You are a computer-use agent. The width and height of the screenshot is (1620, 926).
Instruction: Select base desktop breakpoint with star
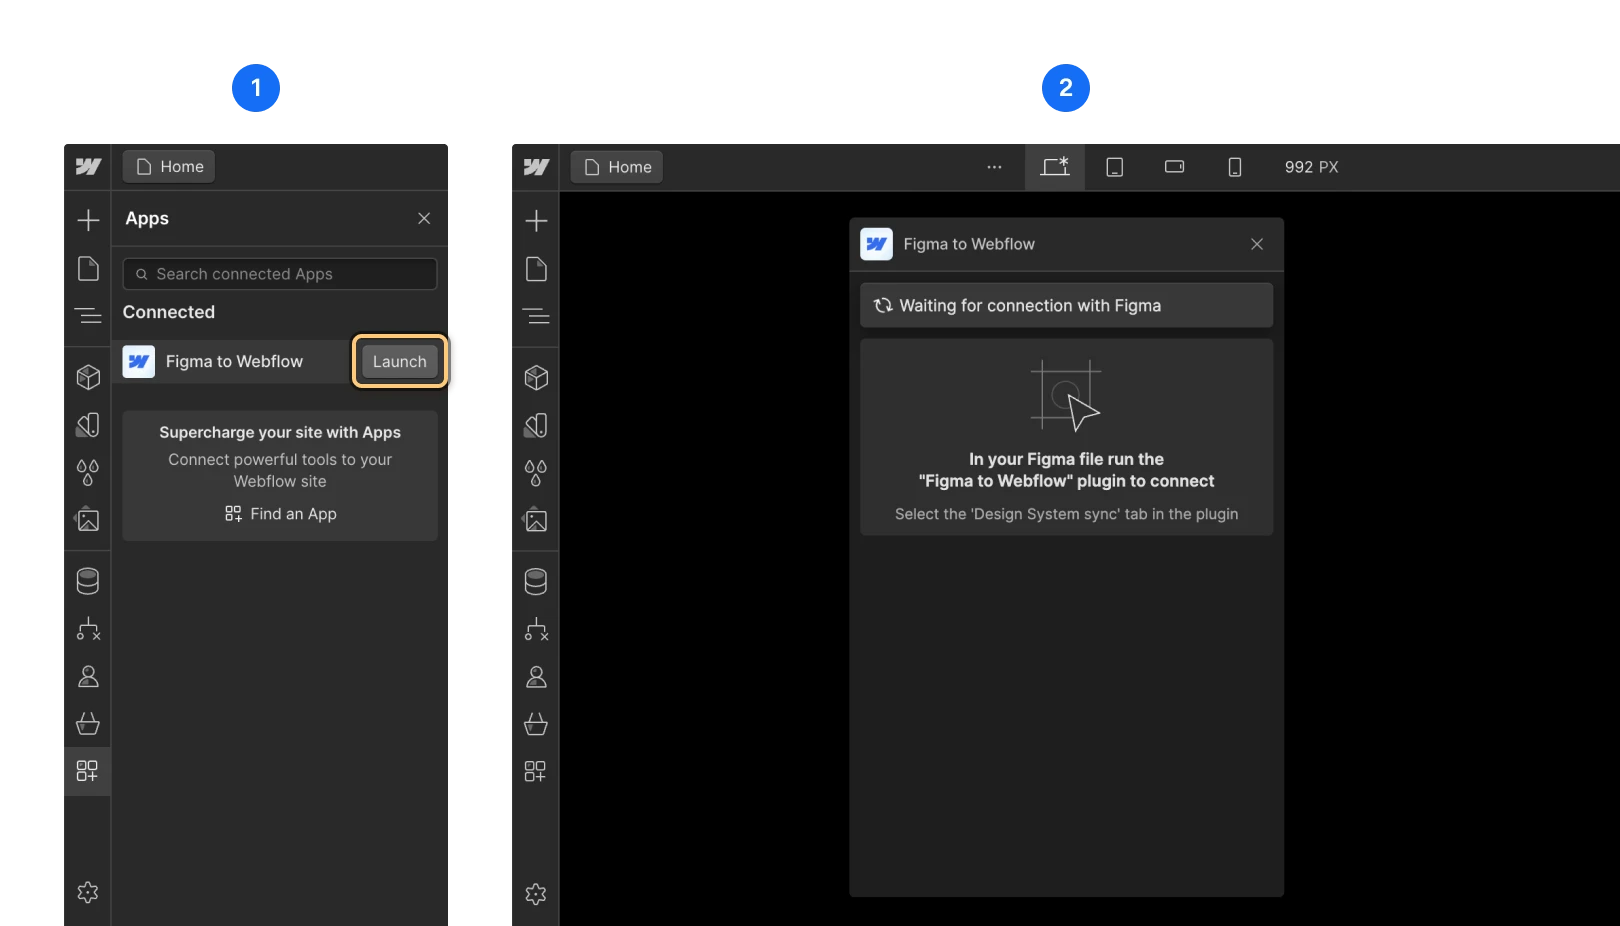click(x=1055, y=167)
